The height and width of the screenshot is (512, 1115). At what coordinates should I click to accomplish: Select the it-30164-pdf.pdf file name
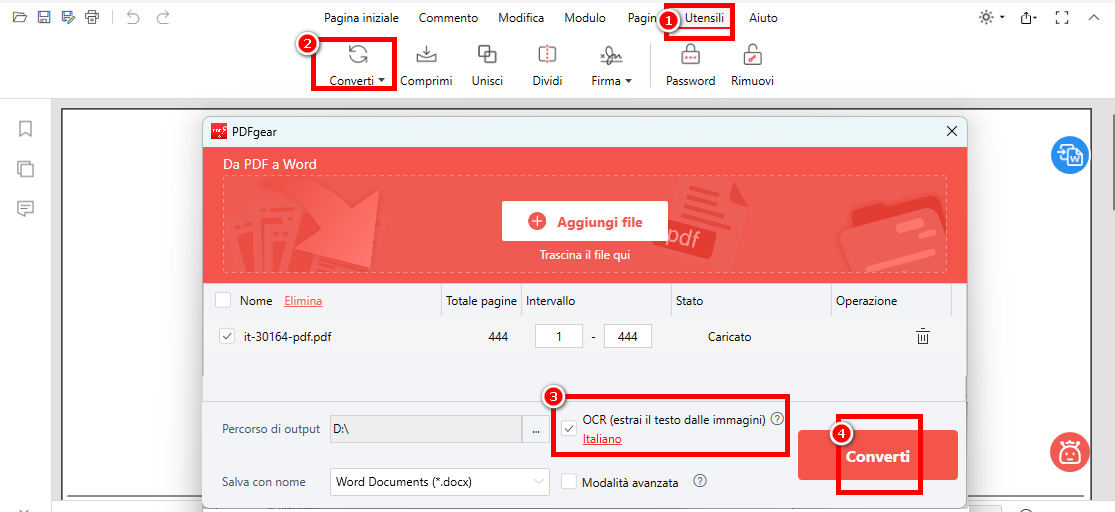(287, 337)
